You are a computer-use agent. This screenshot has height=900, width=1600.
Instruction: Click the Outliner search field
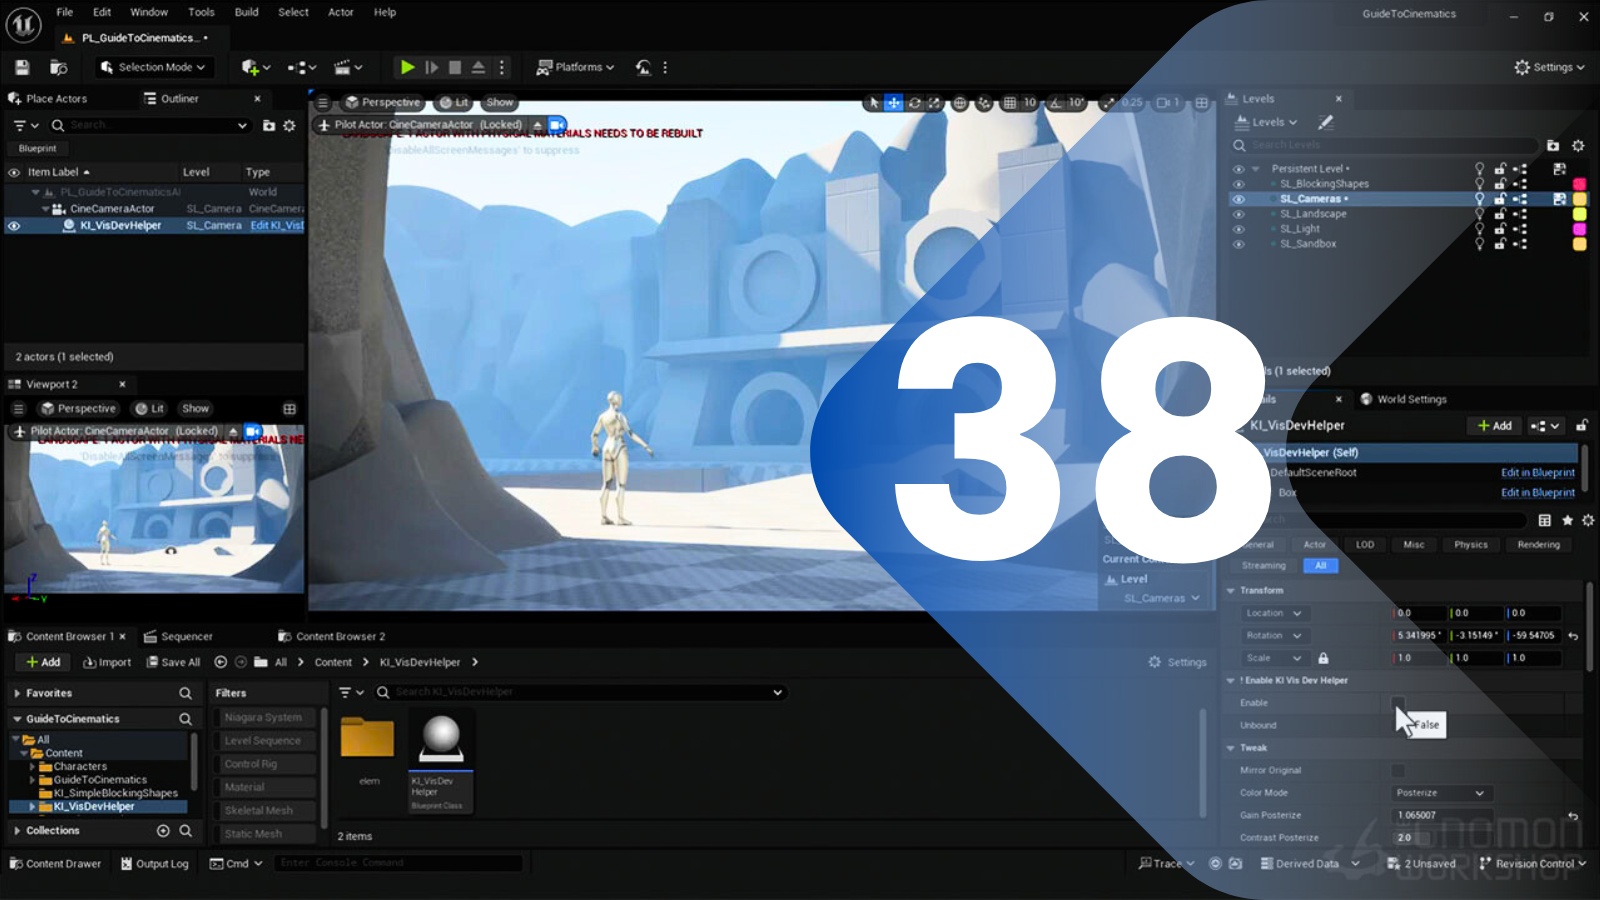click(148, 125)
